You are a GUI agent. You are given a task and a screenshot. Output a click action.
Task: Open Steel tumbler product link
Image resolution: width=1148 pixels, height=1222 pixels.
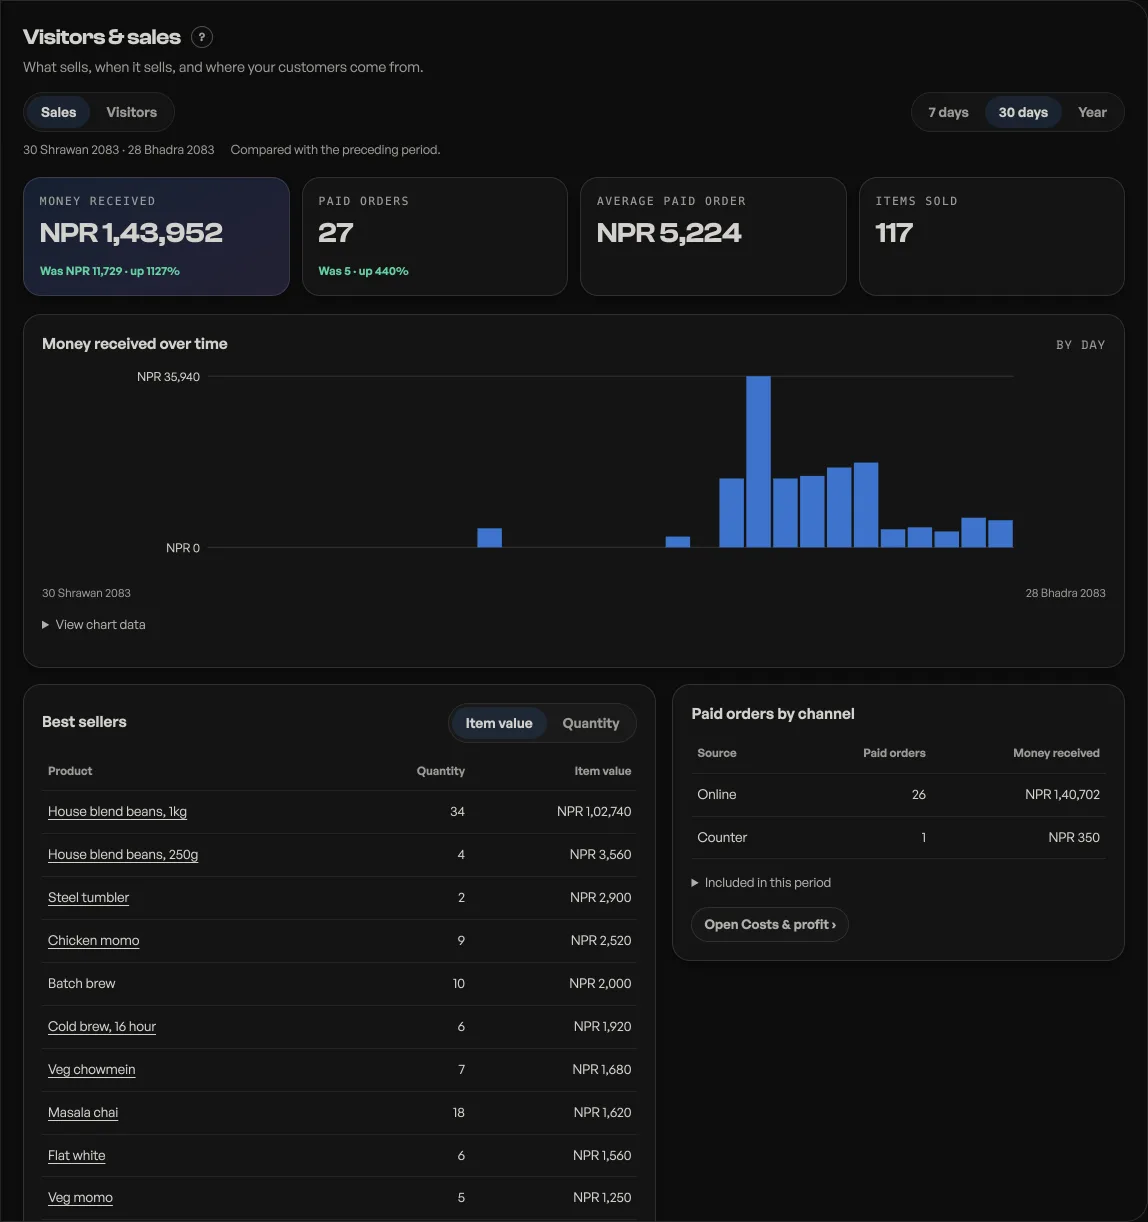click(88, 897)
